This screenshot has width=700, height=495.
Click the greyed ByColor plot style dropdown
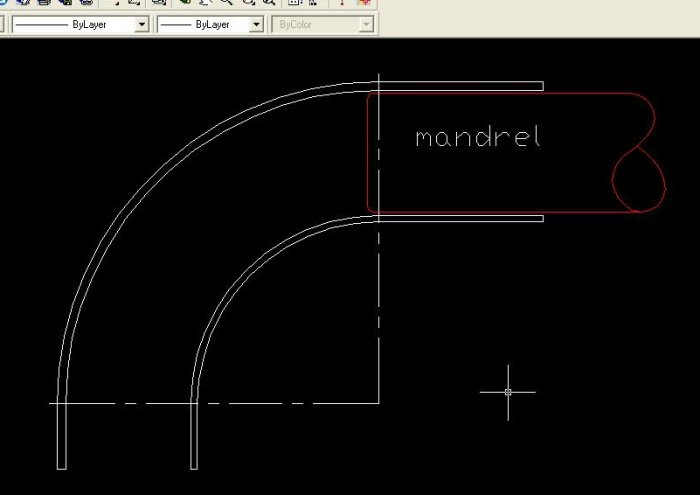tap(322, 25)
